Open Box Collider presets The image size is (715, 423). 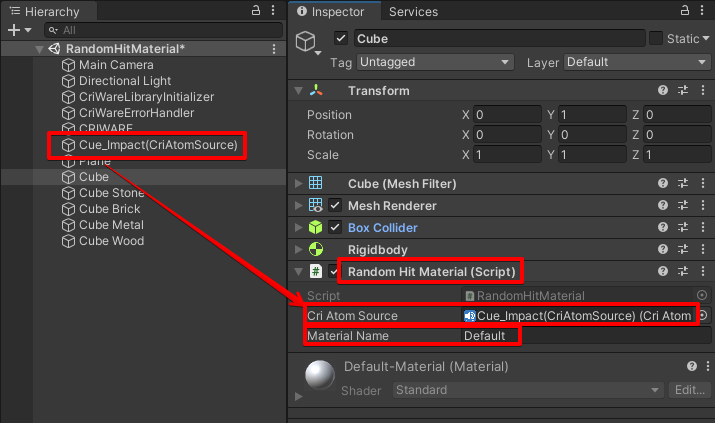[x=683, y=227]
